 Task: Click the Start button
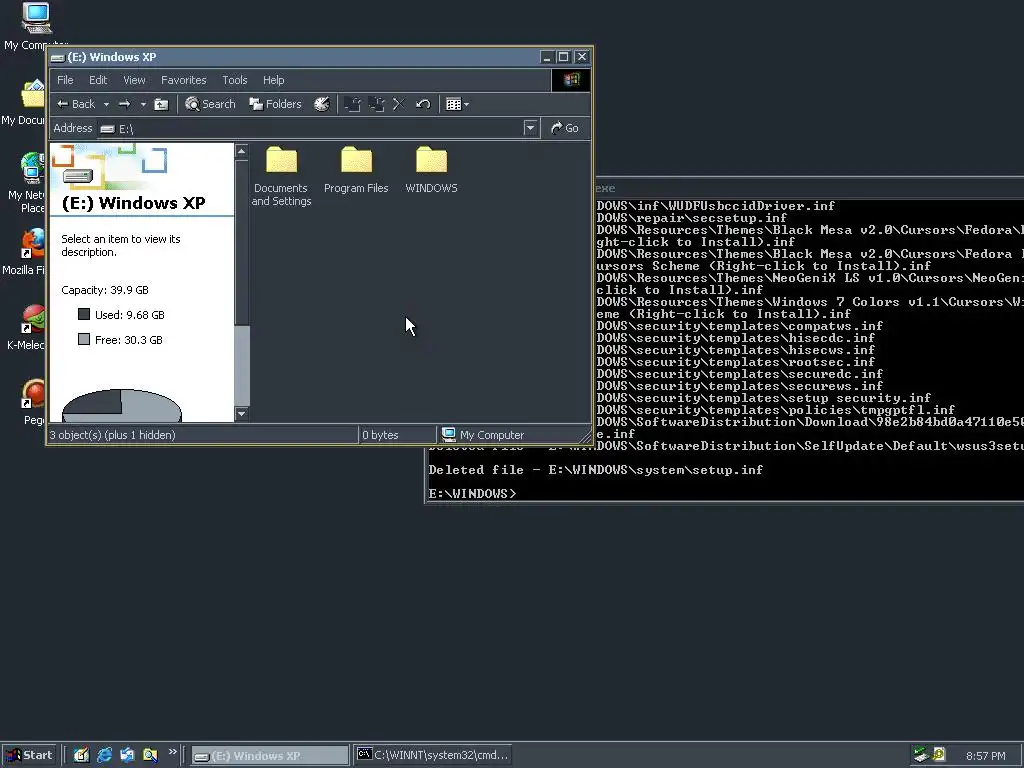point(29,756)
